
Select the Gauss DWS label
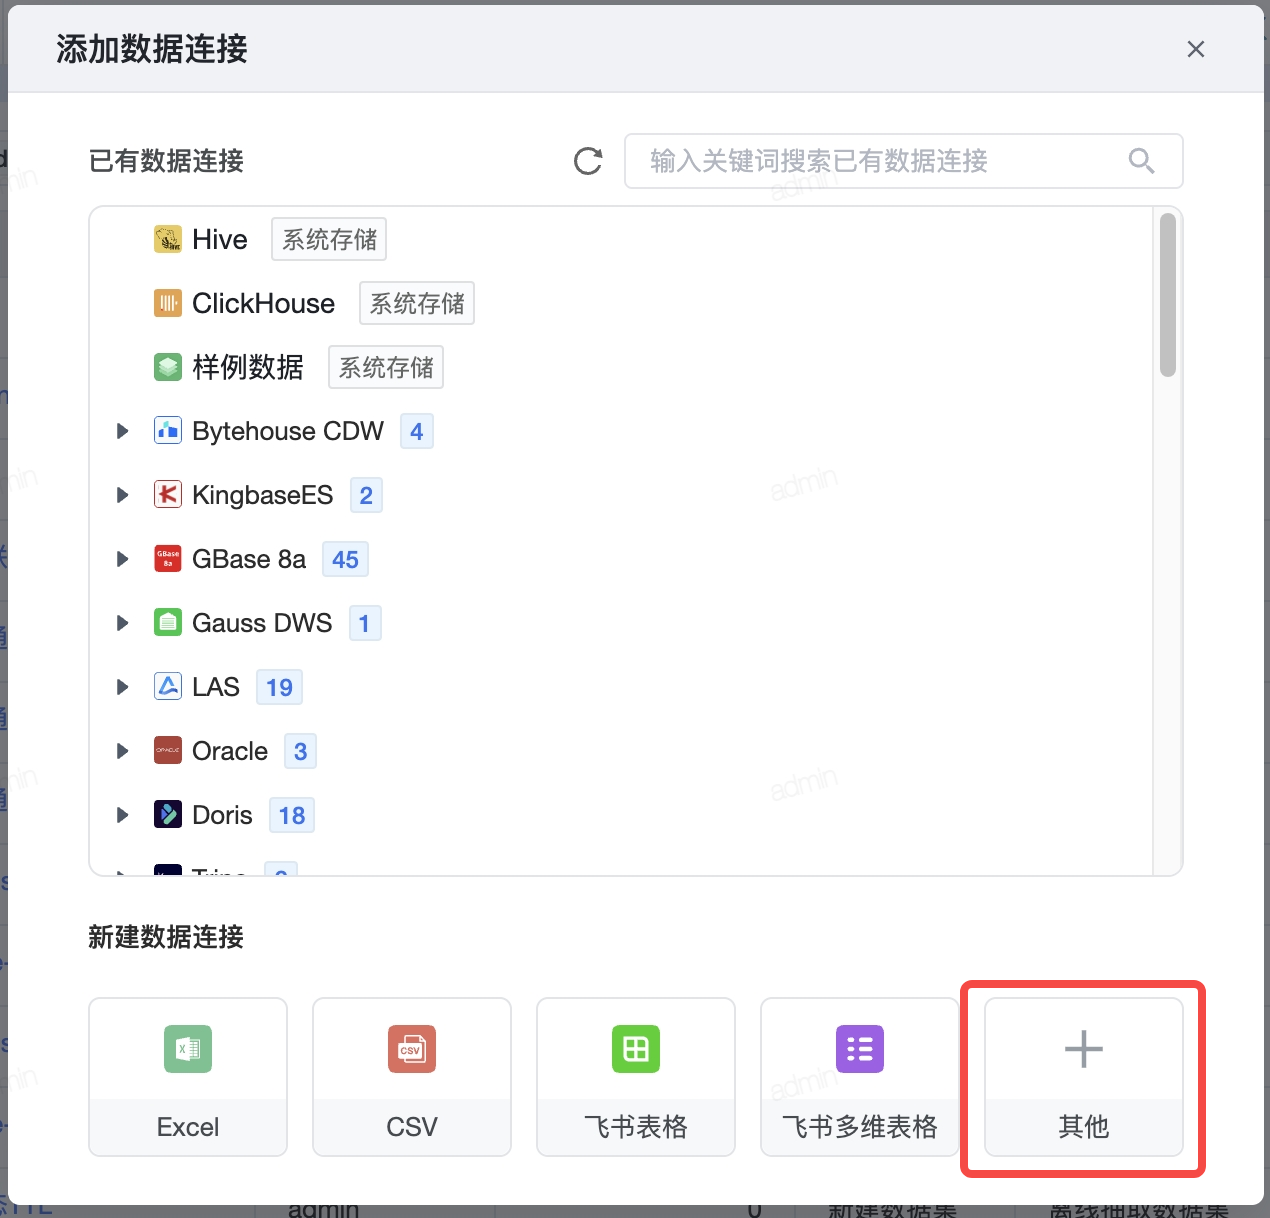pyautogui.click(x=262, y=623)
